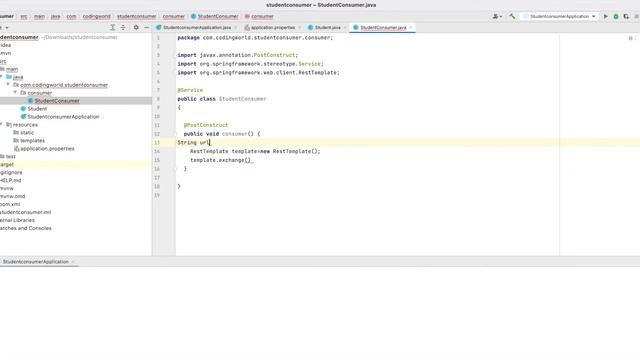Select mvnw.cmd file in tree

click(13, 196)
